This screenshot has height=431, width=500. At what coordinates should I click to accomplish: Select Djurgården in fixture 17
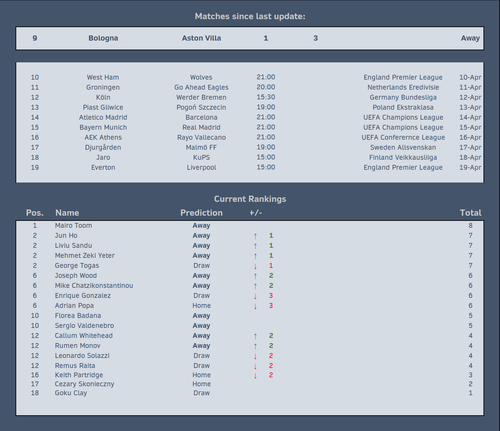[103, 147]
